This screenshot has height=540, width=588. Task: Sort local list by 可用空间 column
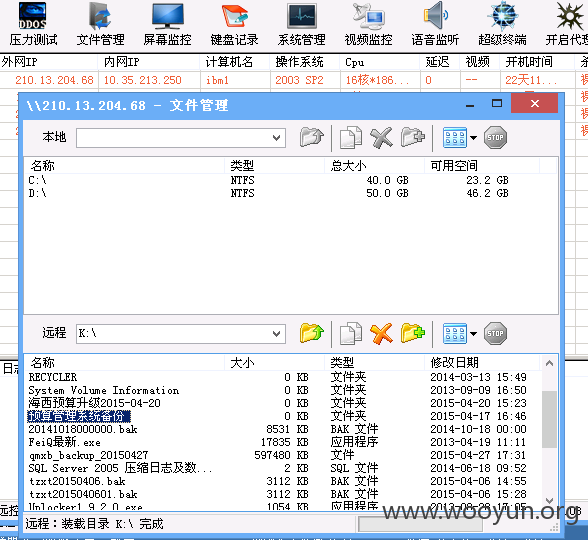point(482,165)
